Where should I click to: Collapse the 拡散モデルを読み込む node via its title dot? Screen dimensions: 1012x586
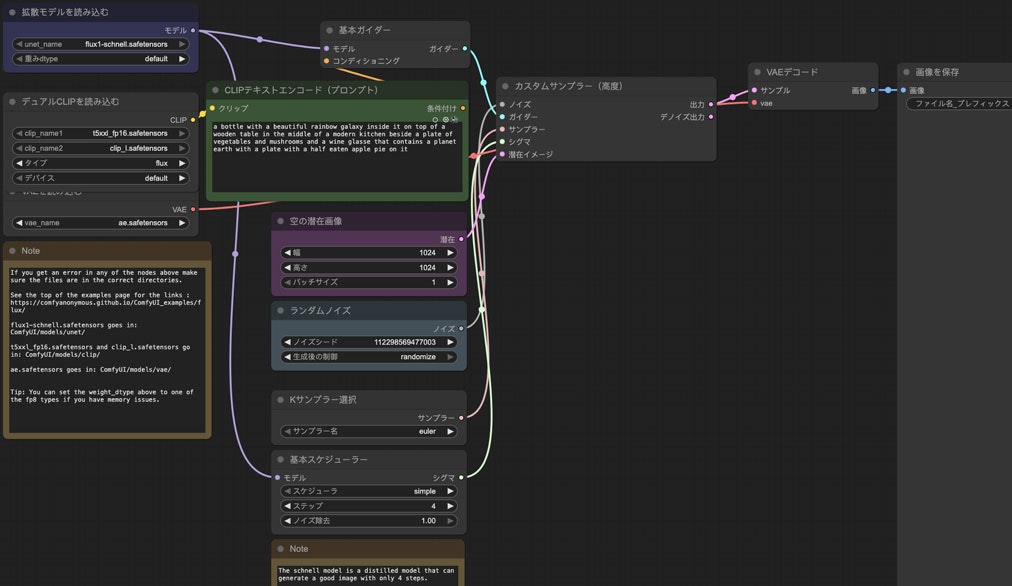12,12
